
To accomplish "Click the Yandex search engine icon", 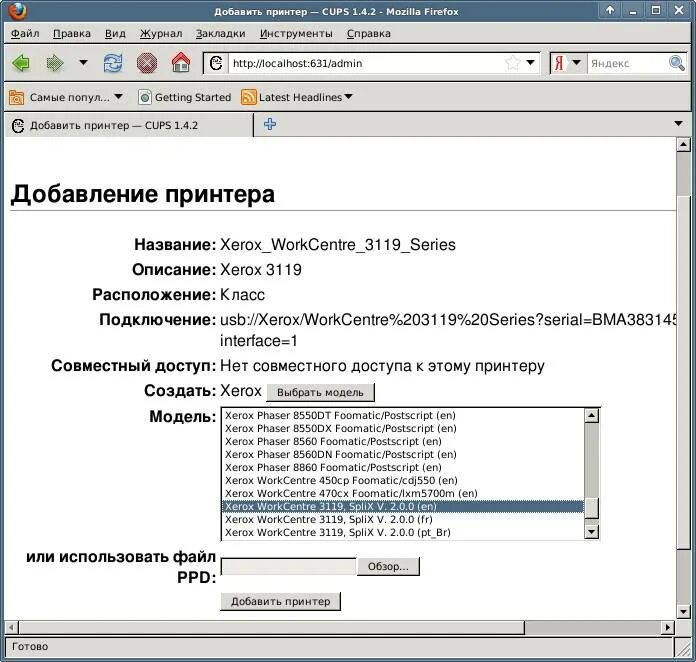I will click(559, 63).
